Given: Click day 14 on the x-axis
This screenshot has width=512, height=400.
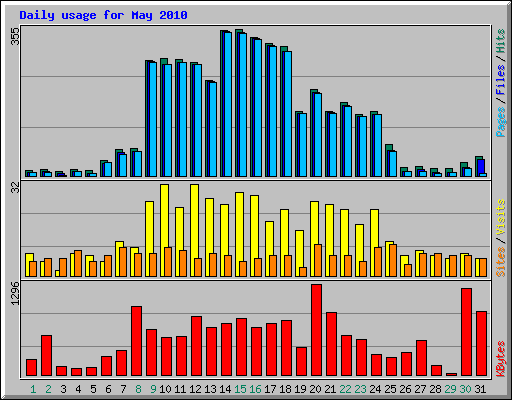Looking at the screenshot, I should (x=225, y=389).
